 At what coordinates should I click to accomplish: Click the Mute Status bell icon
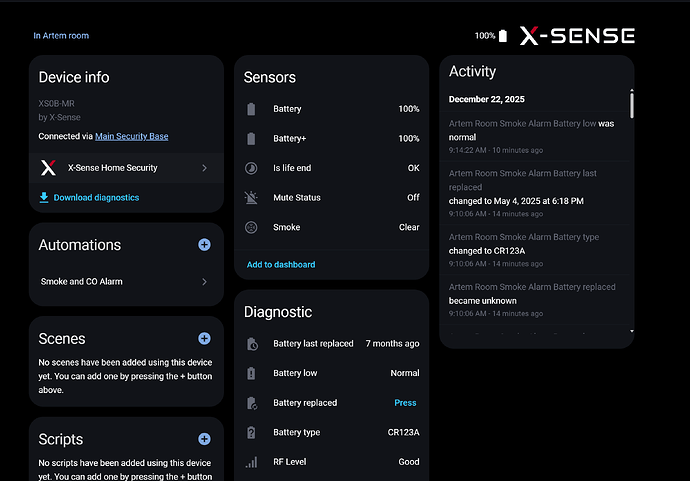coord(251,198)
